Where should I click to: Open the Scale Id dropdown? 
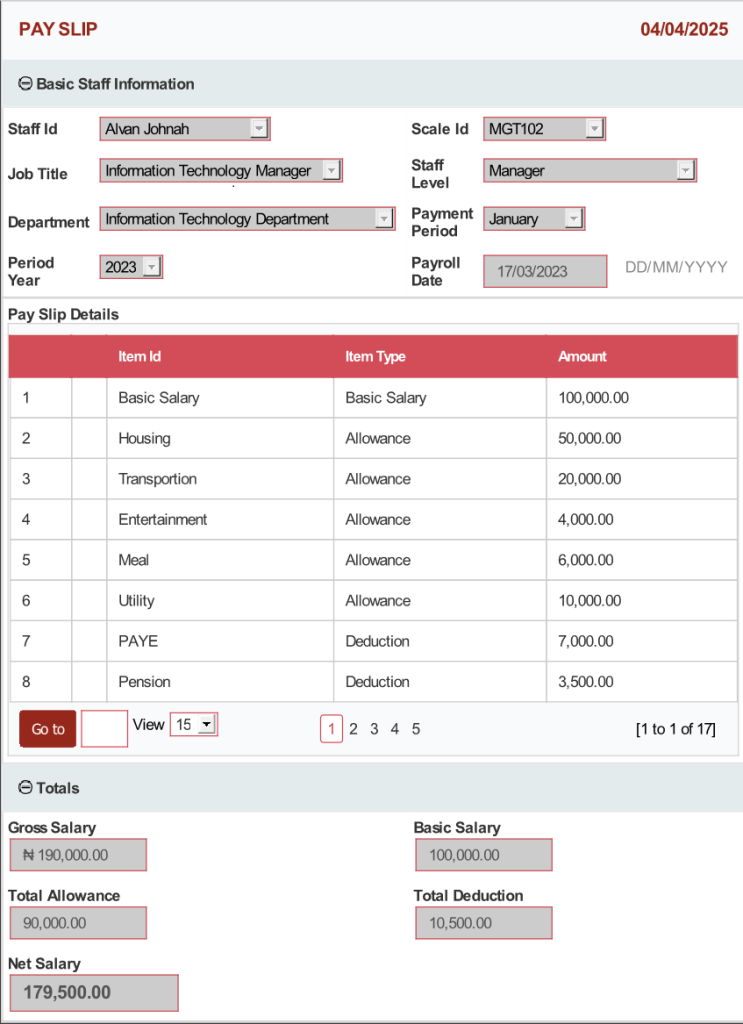pos(593,129)
